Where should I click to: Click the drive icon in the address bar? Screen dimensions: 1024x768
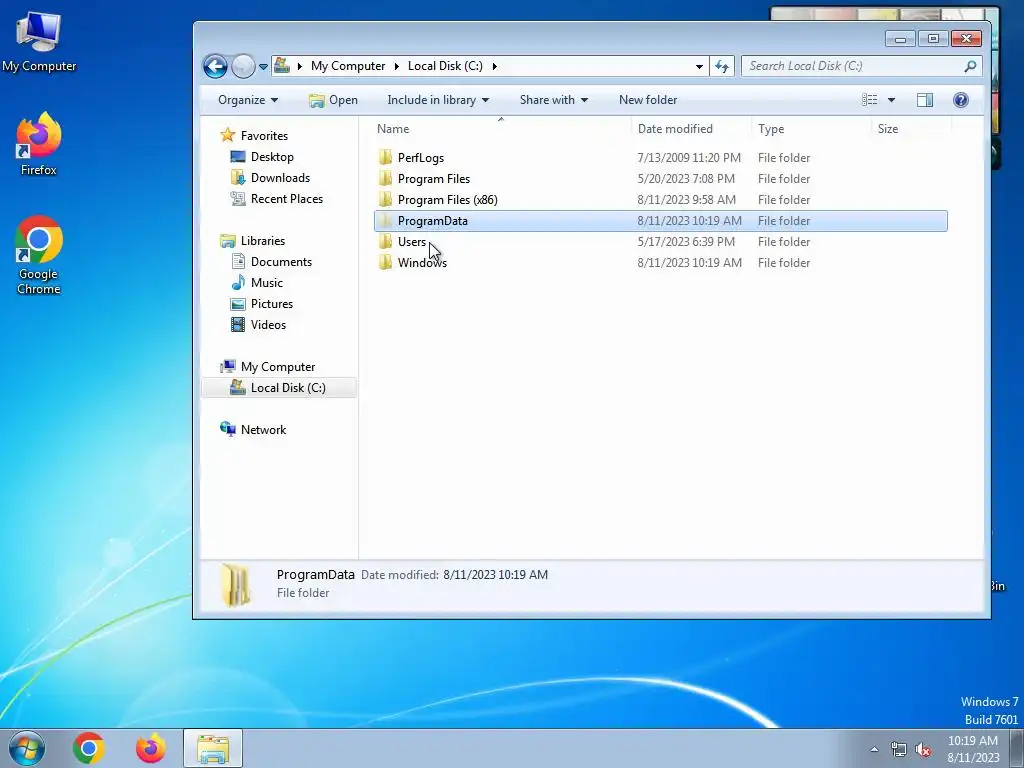click(x=282, y=65)
